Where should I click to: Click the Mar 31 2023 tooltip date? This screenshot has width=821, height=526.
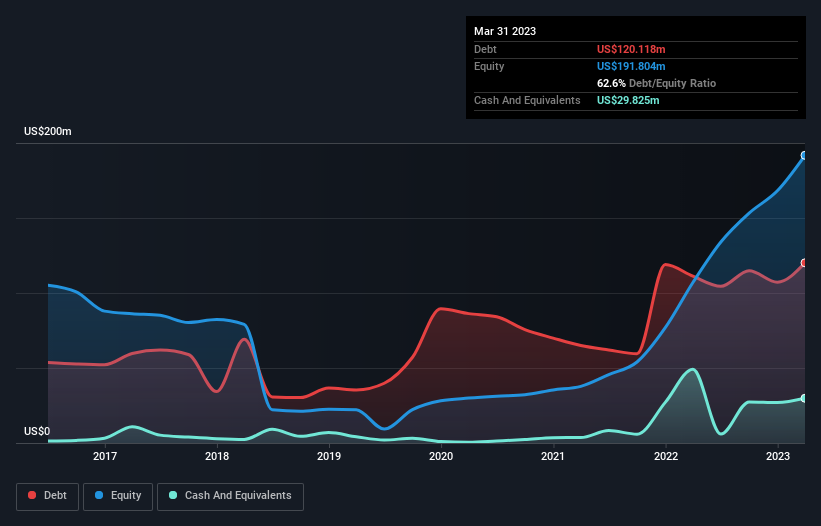coord(505,31)
